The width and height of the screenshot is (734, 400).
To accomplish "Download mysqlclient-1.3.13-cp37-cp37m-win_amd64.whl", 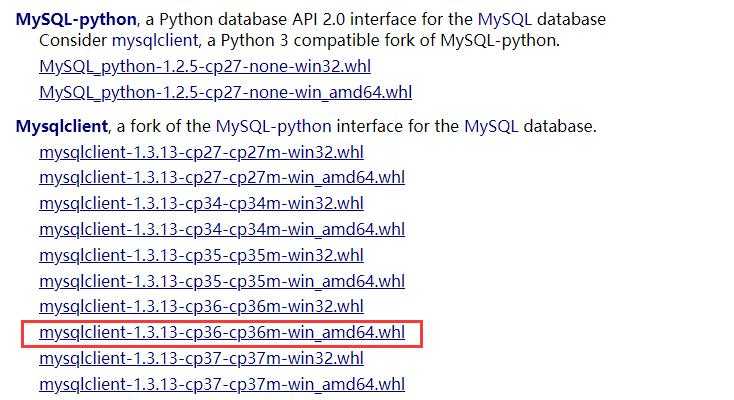I will pyautogui.click(x=222, y=385).
